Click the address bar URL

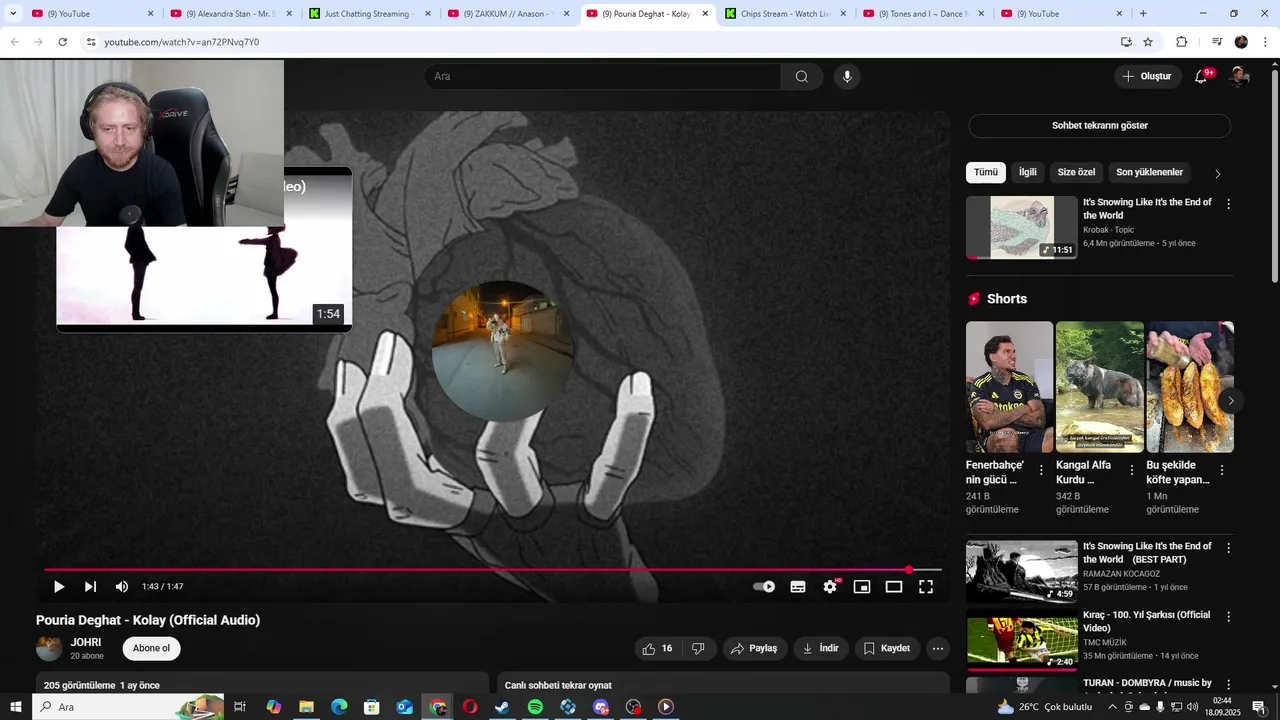coord(181,42)
